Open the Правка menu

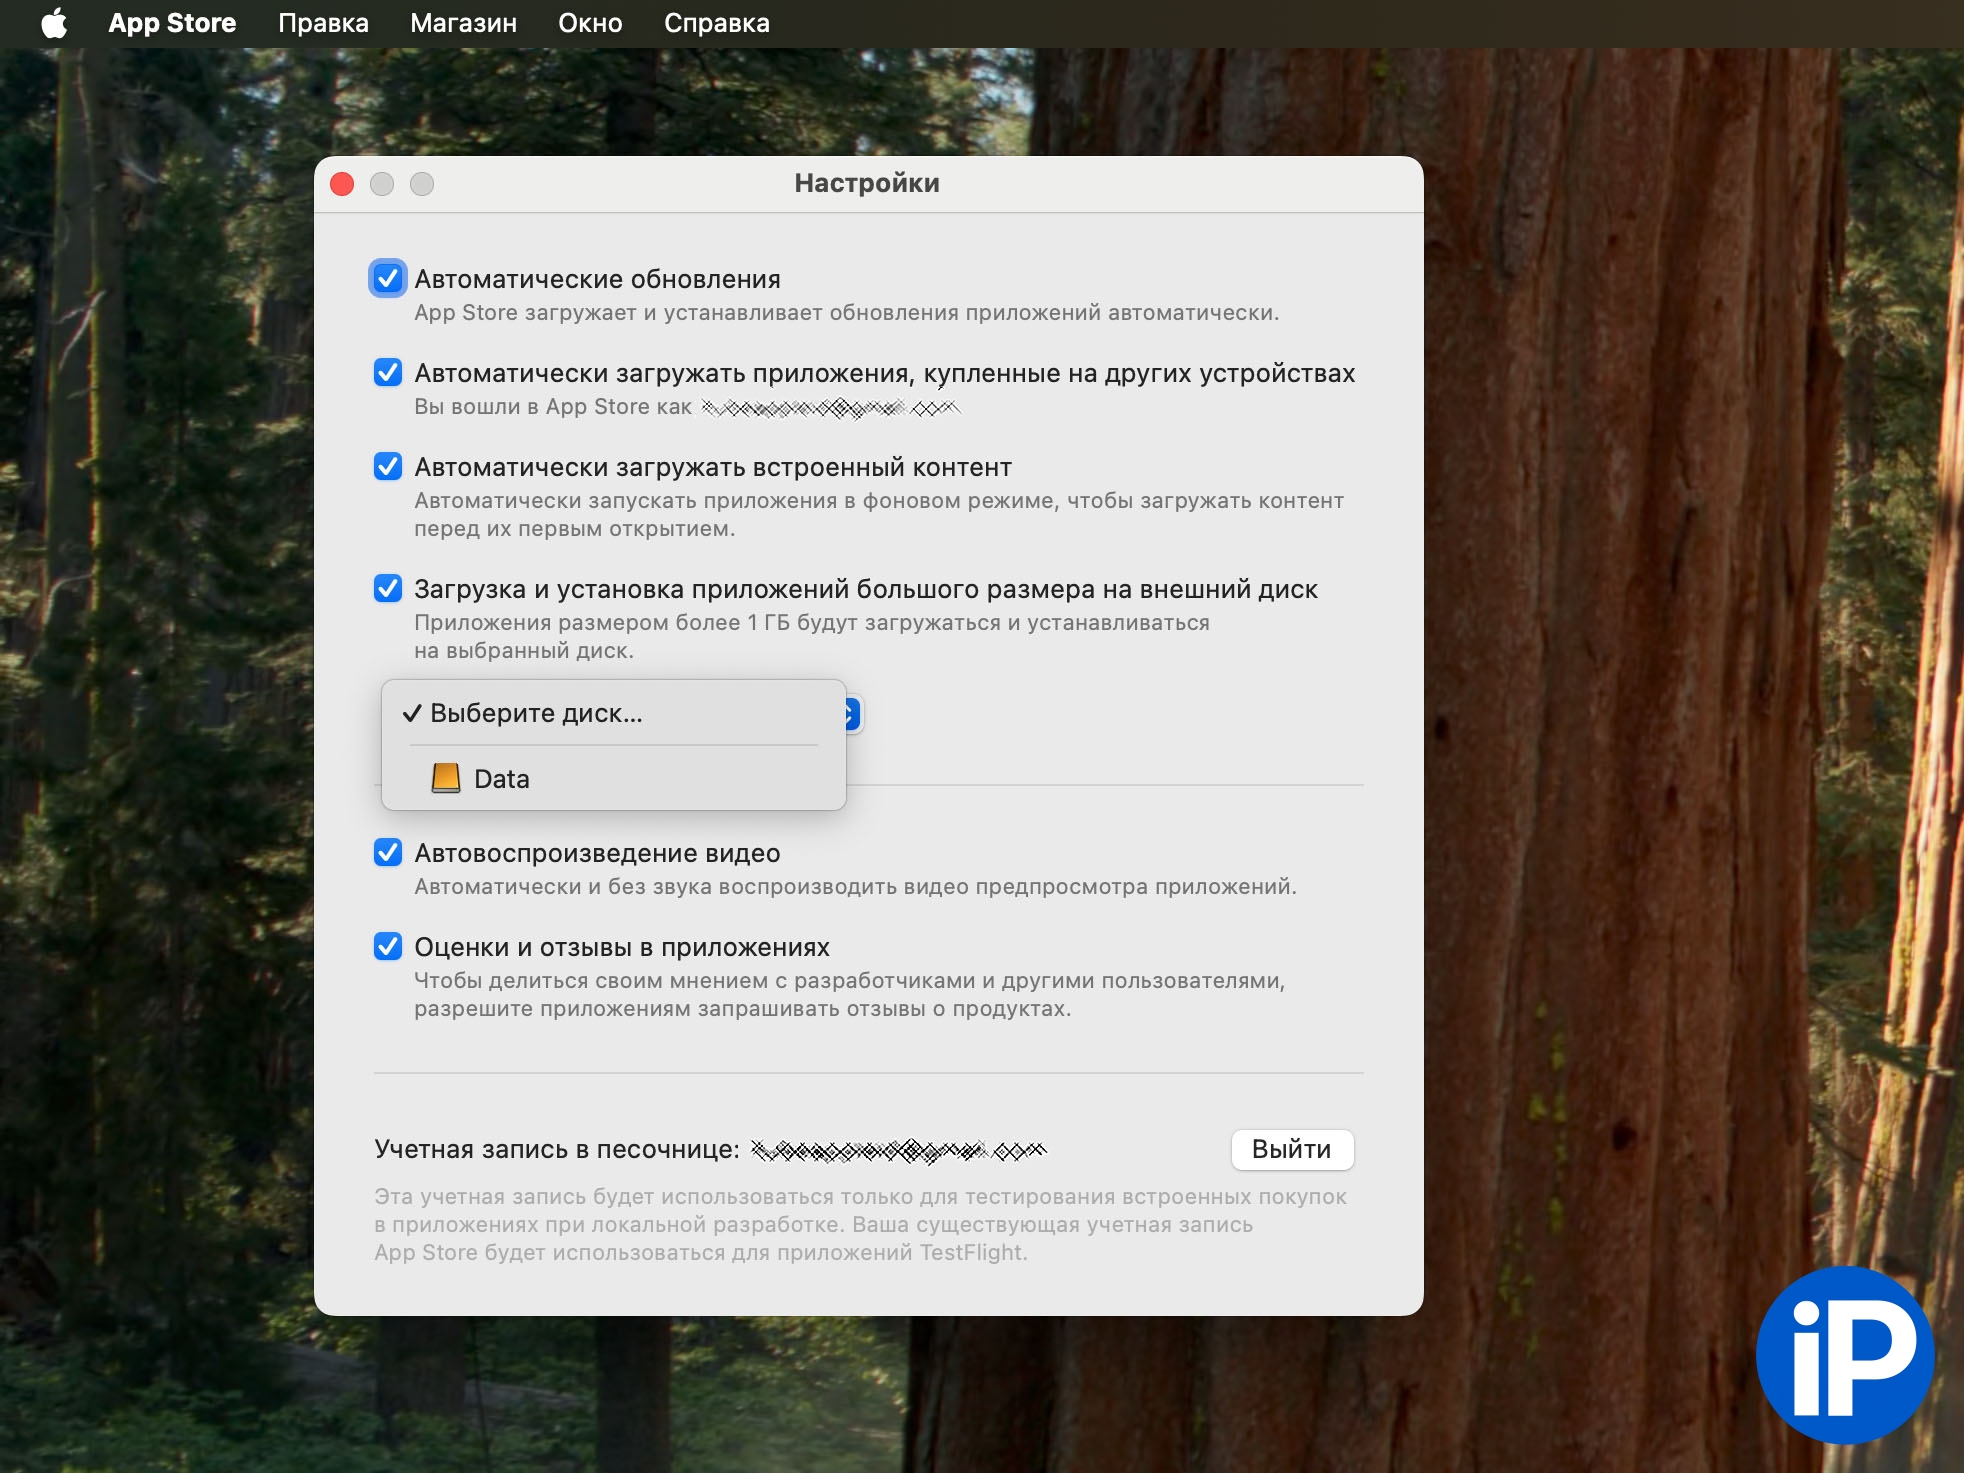[323, 23]
